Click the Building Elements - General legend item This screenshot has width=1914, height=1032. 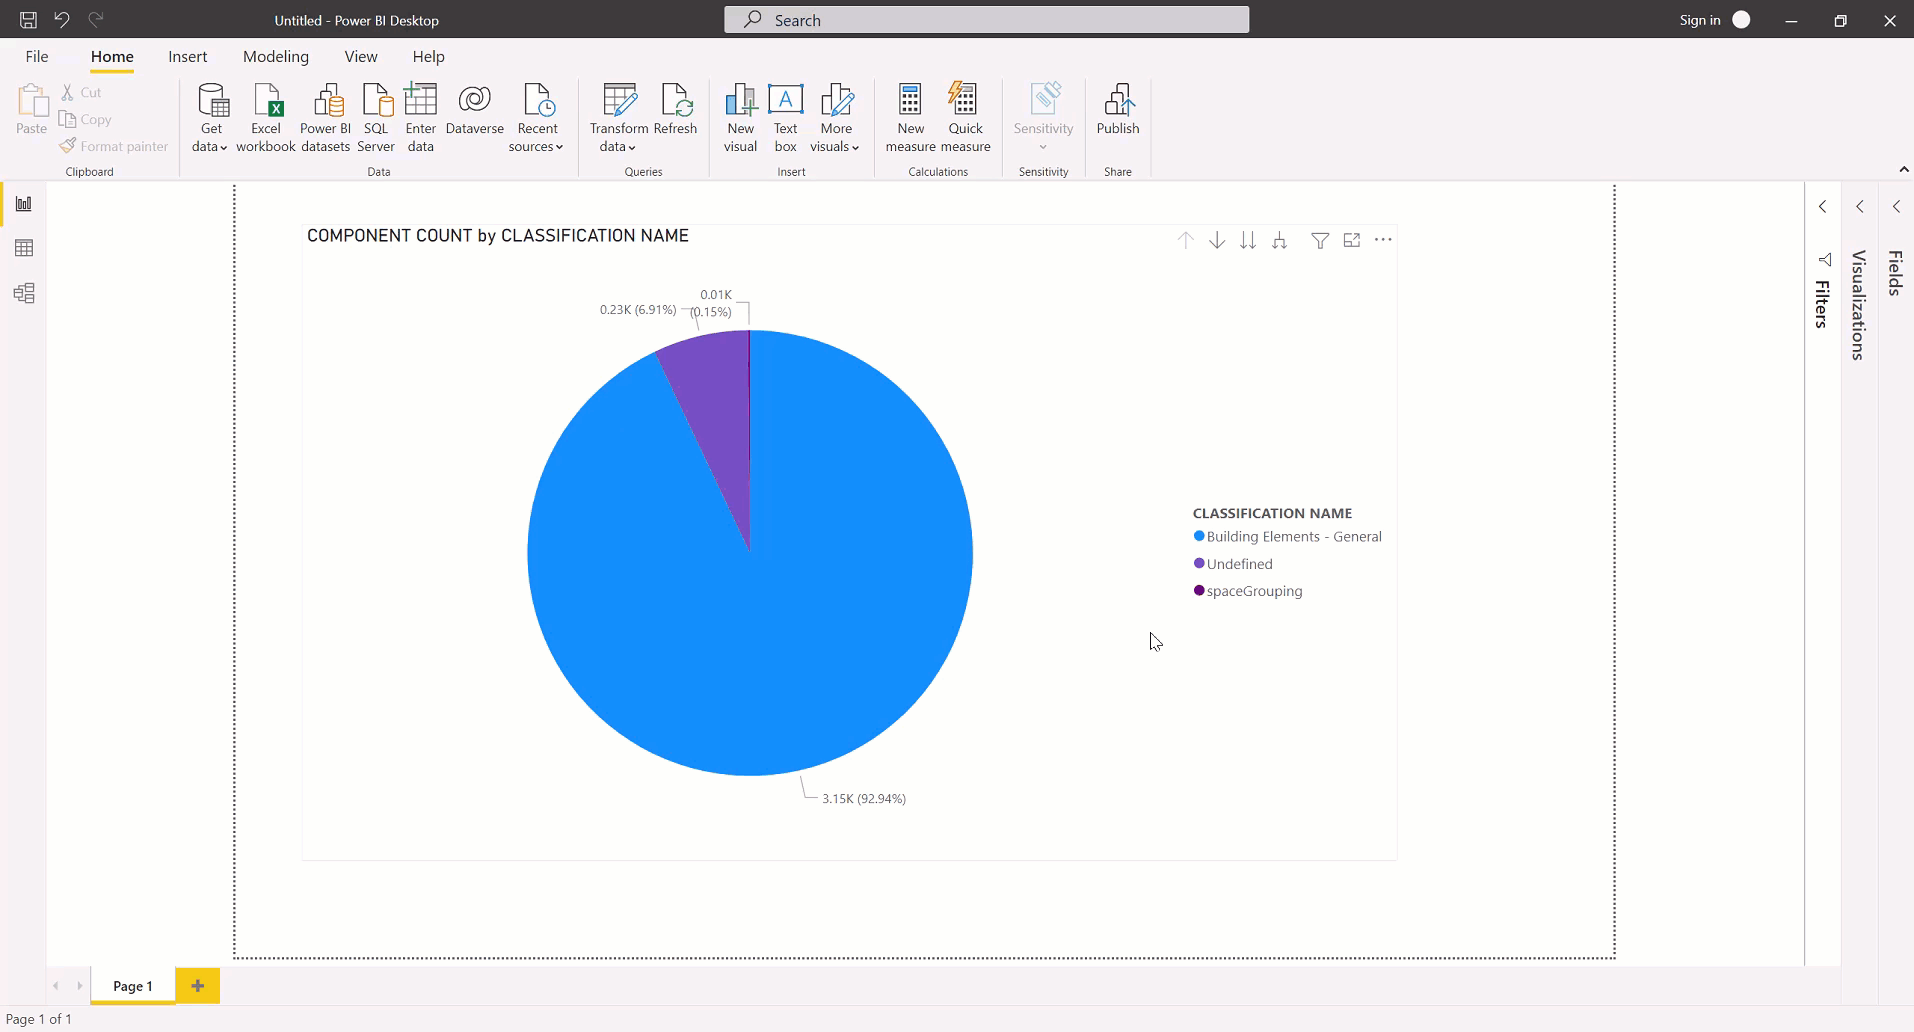tap(1288, 537)
